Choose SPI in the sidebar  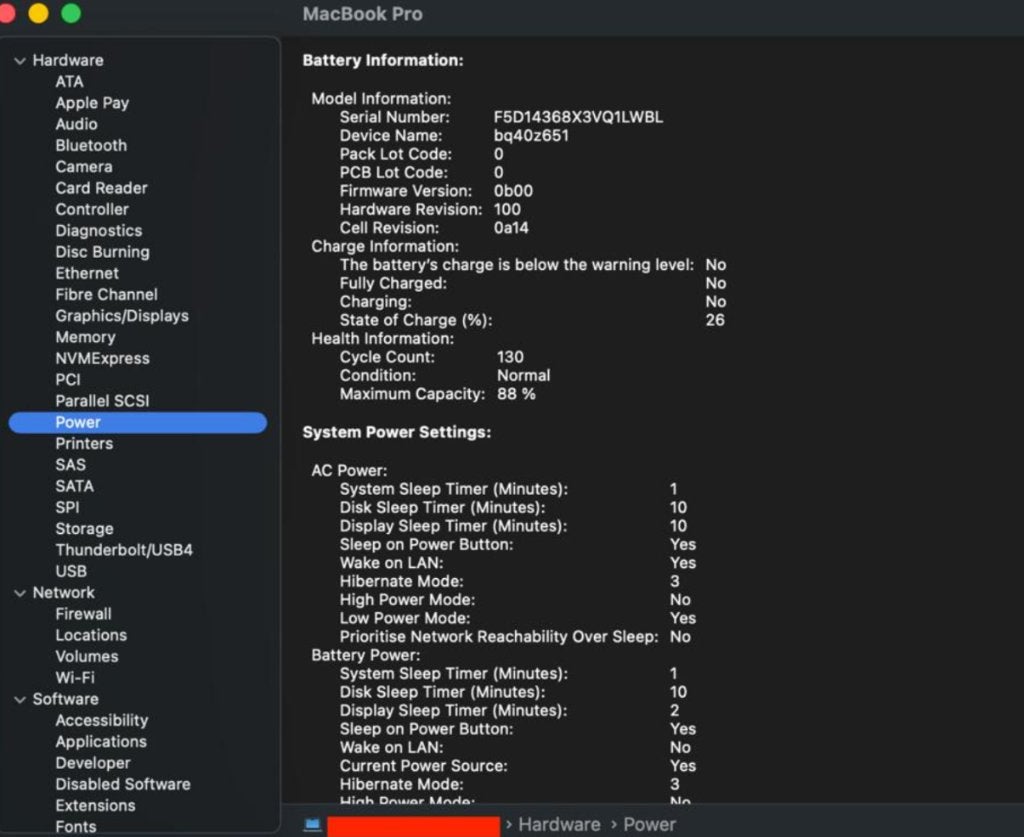tap(67, 507)
